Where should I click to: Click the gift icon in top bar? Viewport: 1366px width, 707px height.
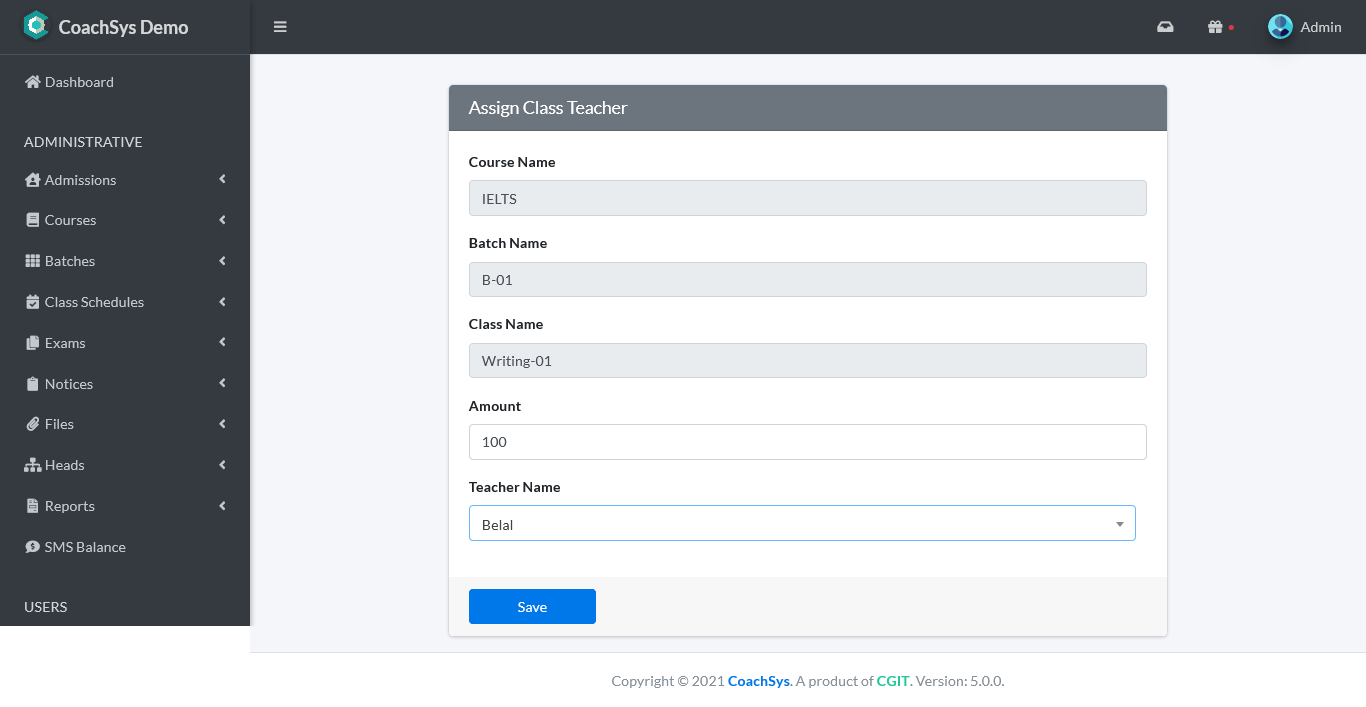pos(1215,27)
